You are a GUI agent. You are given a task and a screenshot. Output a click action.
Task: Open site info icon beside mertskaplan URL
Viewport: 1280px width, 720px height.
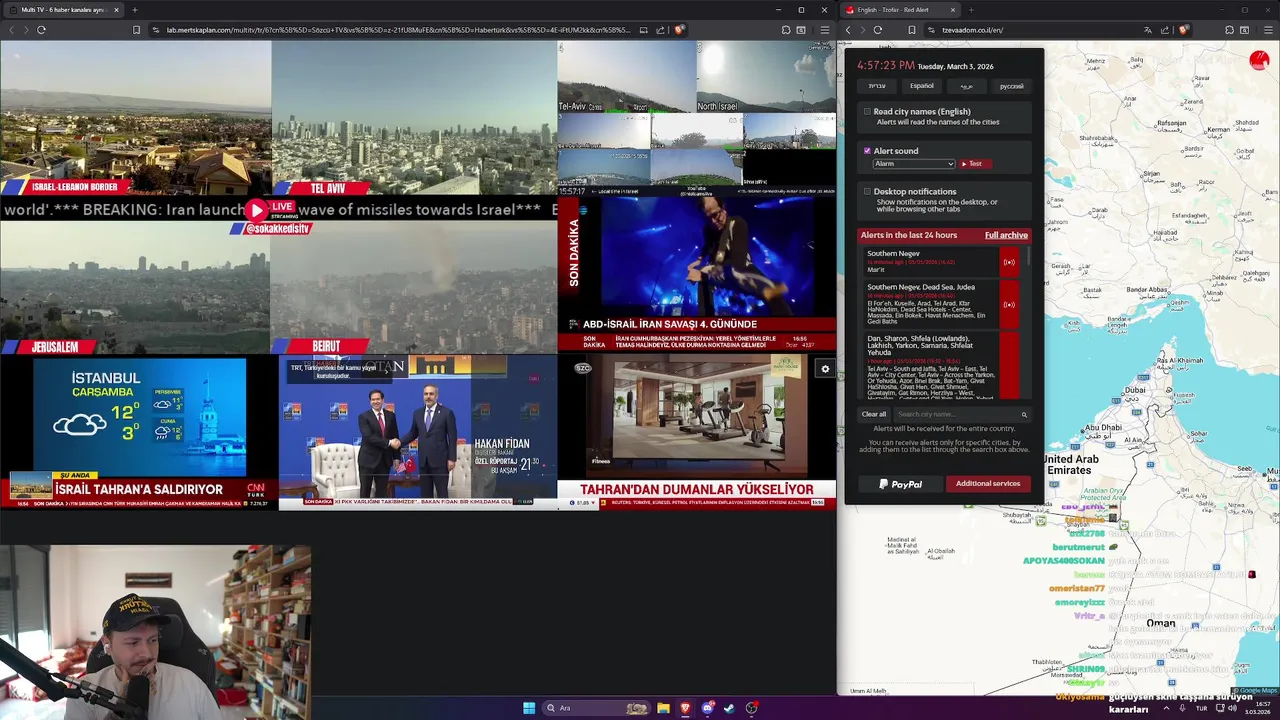point(156,30)
